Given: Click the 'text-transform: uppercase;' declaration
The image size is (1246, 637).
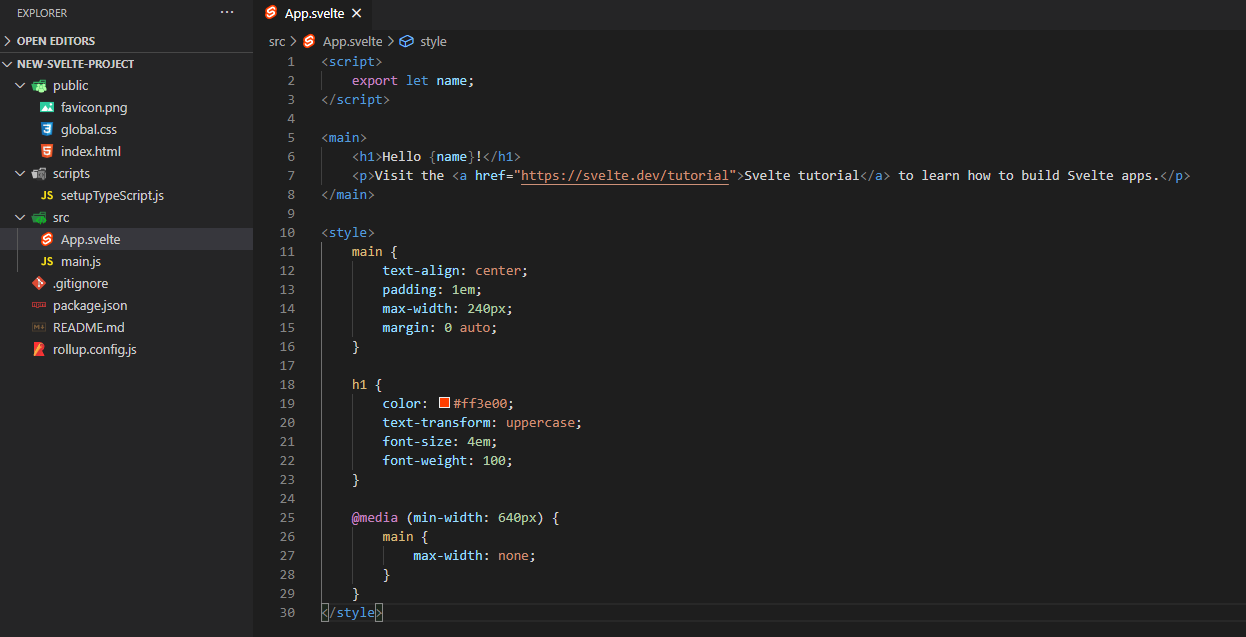Looking at the screenshot, I should pos(482,422).
